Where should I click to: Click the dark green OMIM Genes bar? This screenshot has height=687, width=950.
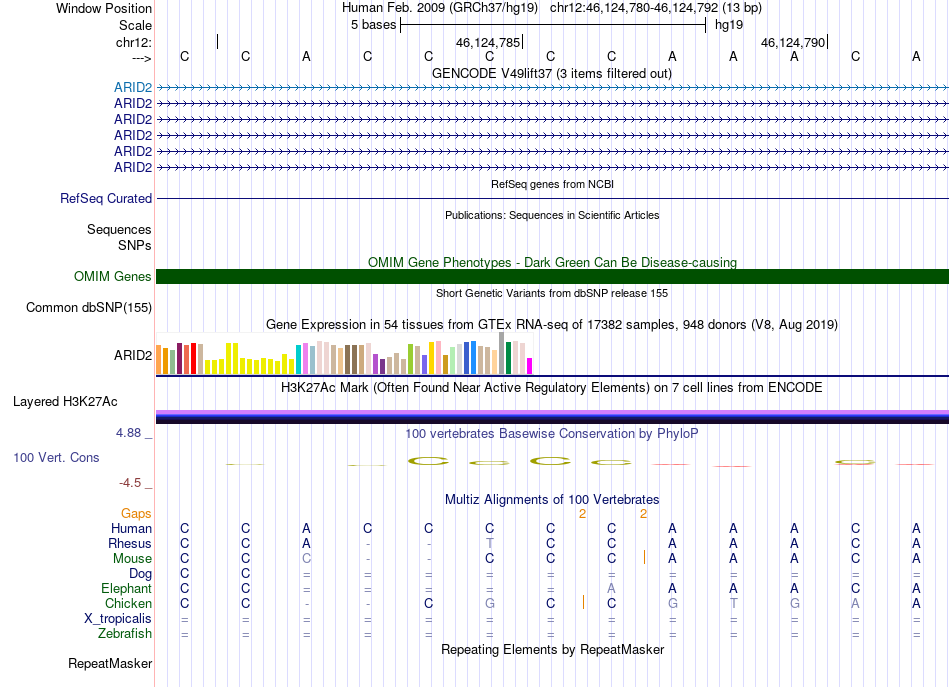coord(552,276)
